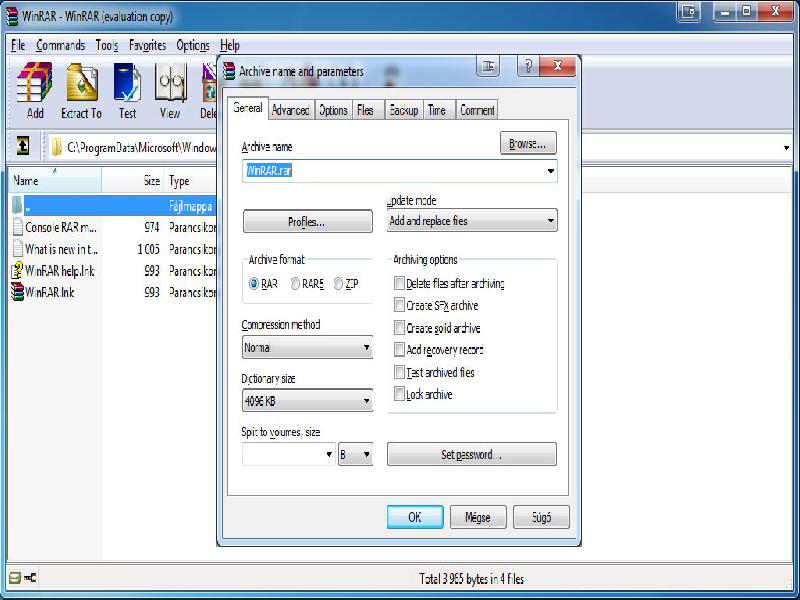Click the folder icon in address bar

click(57, 147)
